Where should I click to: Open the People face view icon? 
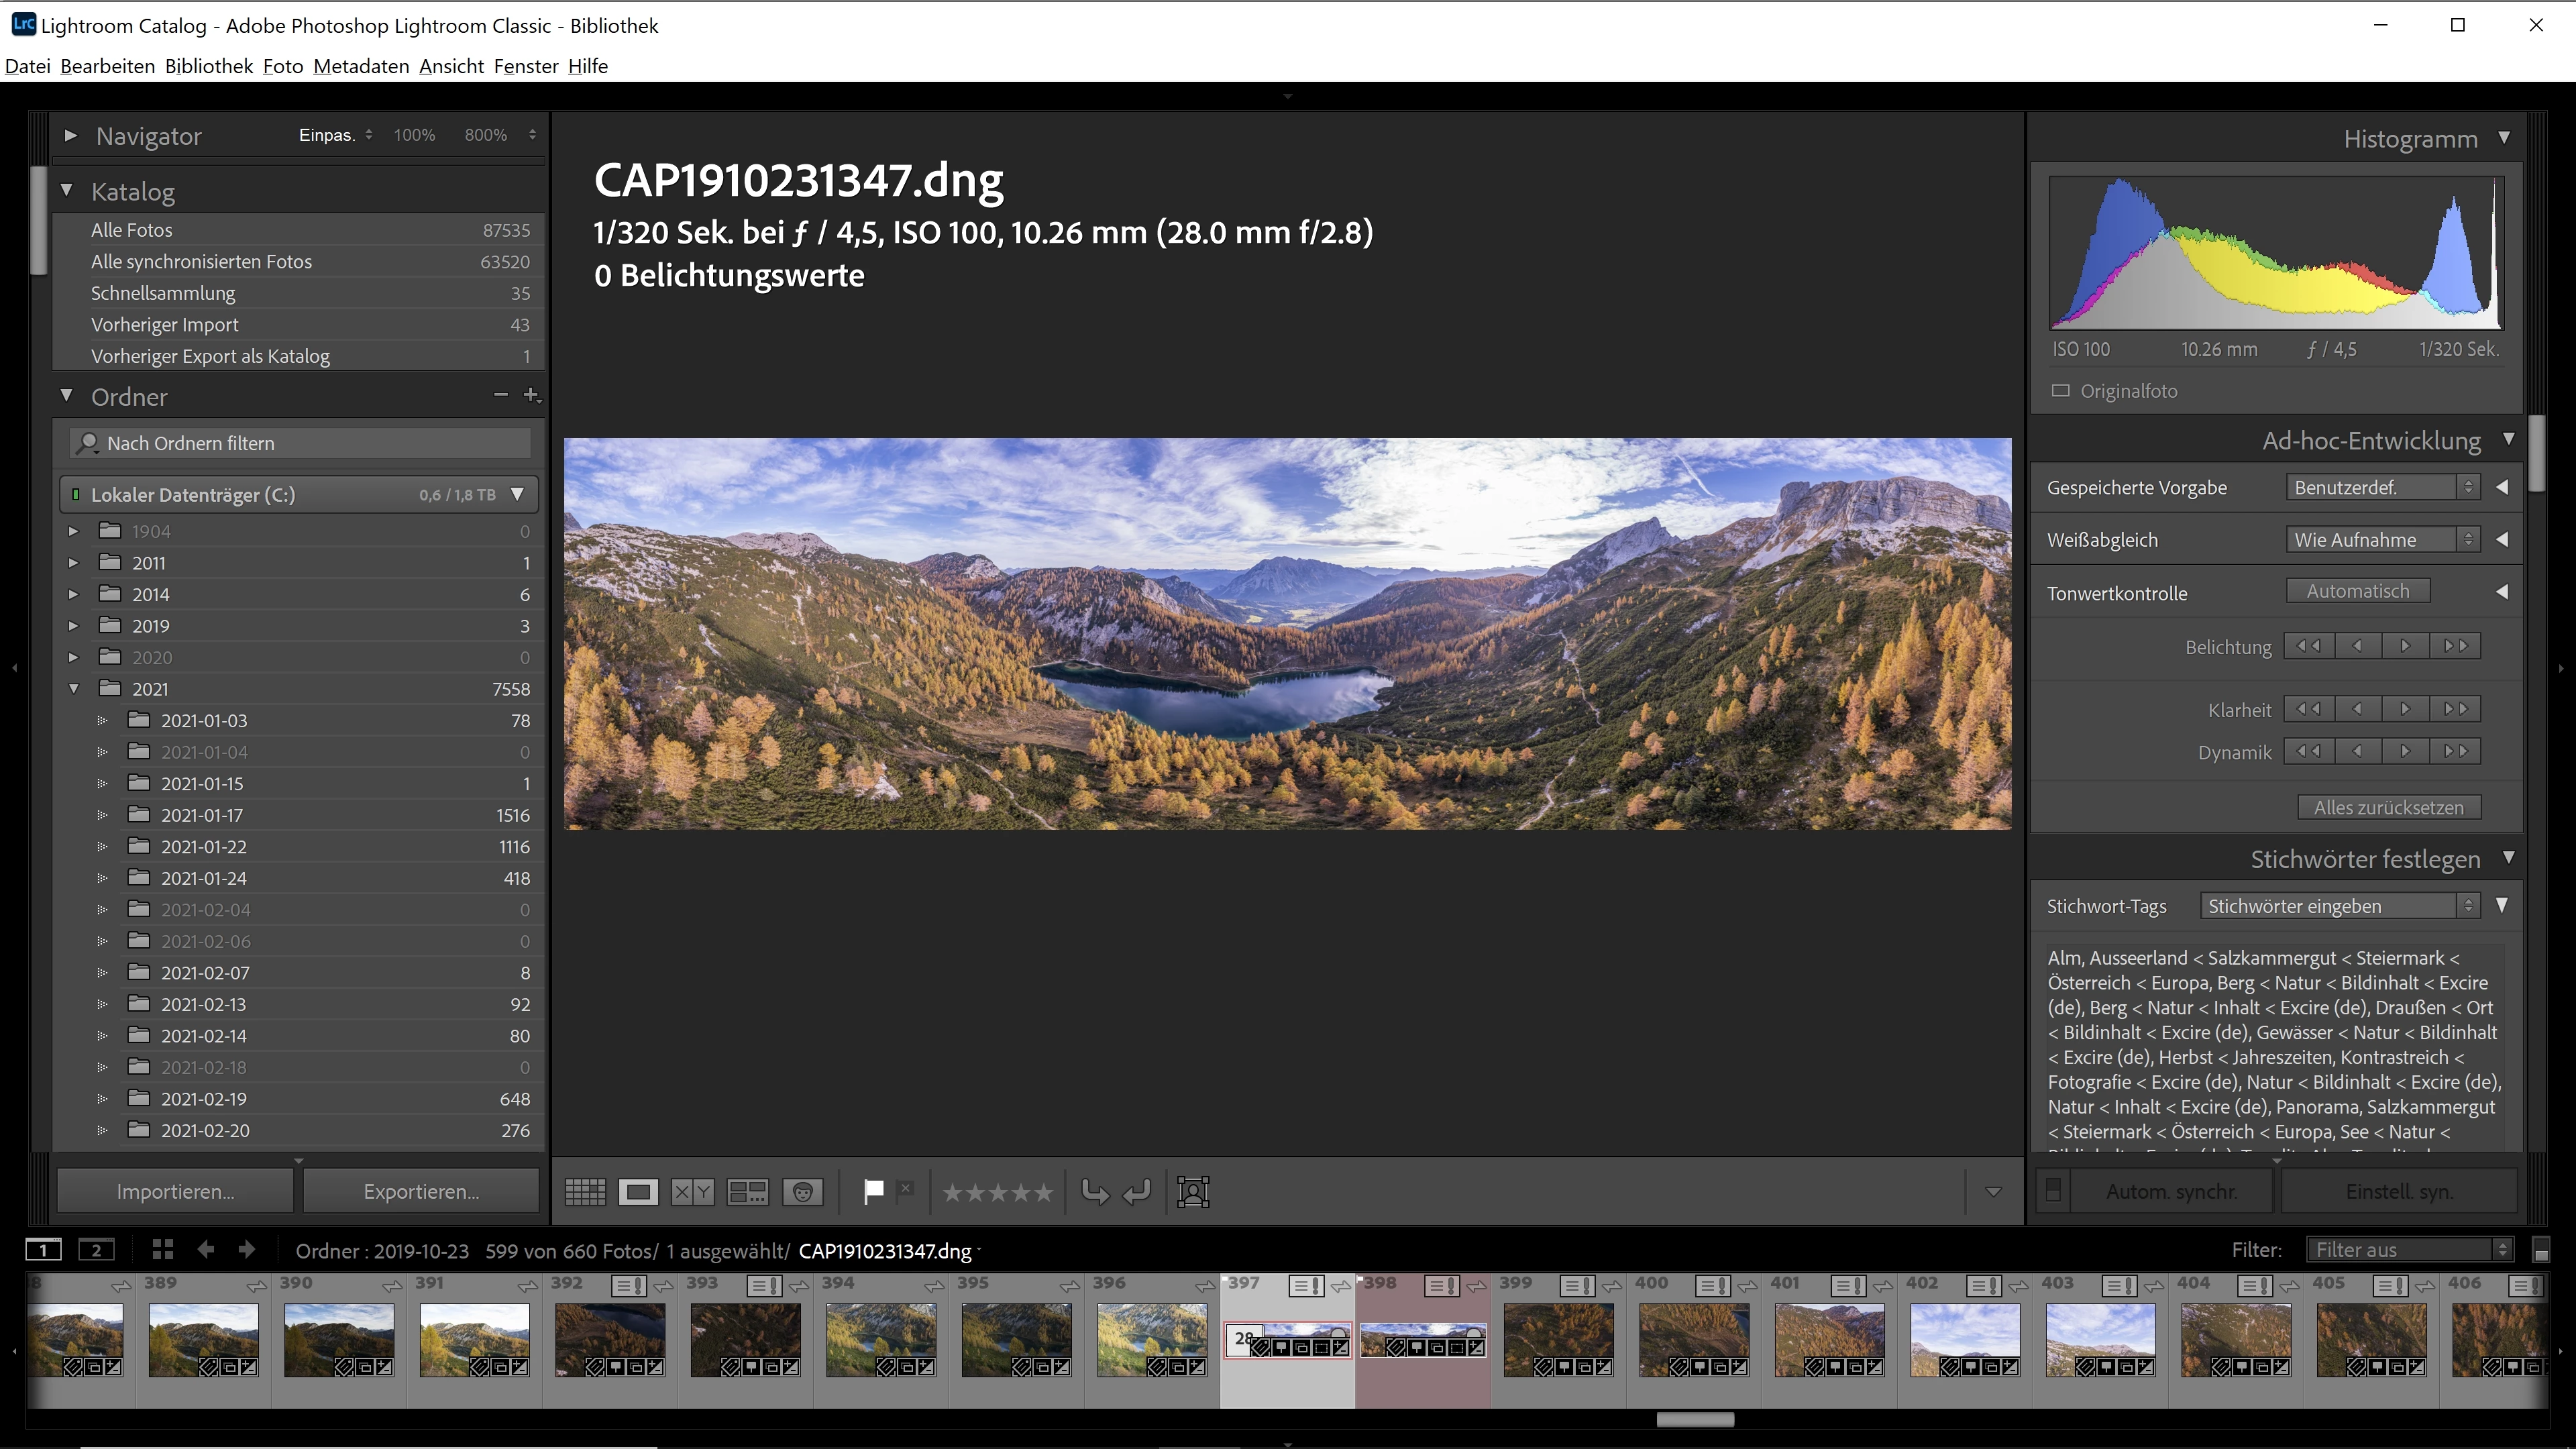point(802,1191)
